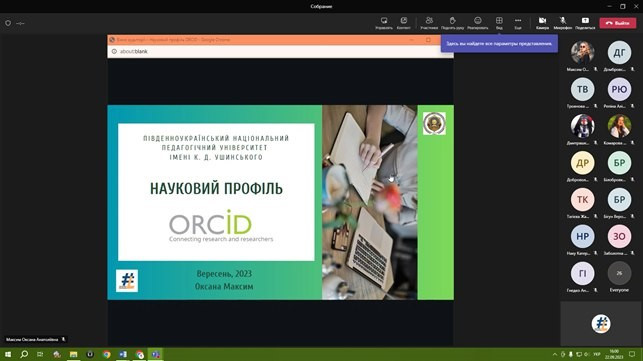Click the about:blank address bar
The width and height of the screenshot is (643, 361).
coord(280,51)
